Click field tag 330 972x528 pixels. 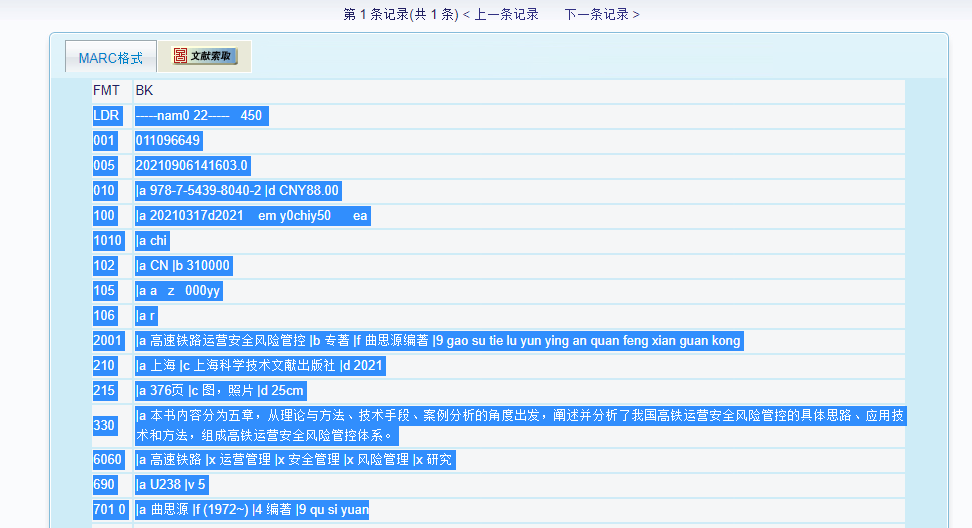point(104,425)
